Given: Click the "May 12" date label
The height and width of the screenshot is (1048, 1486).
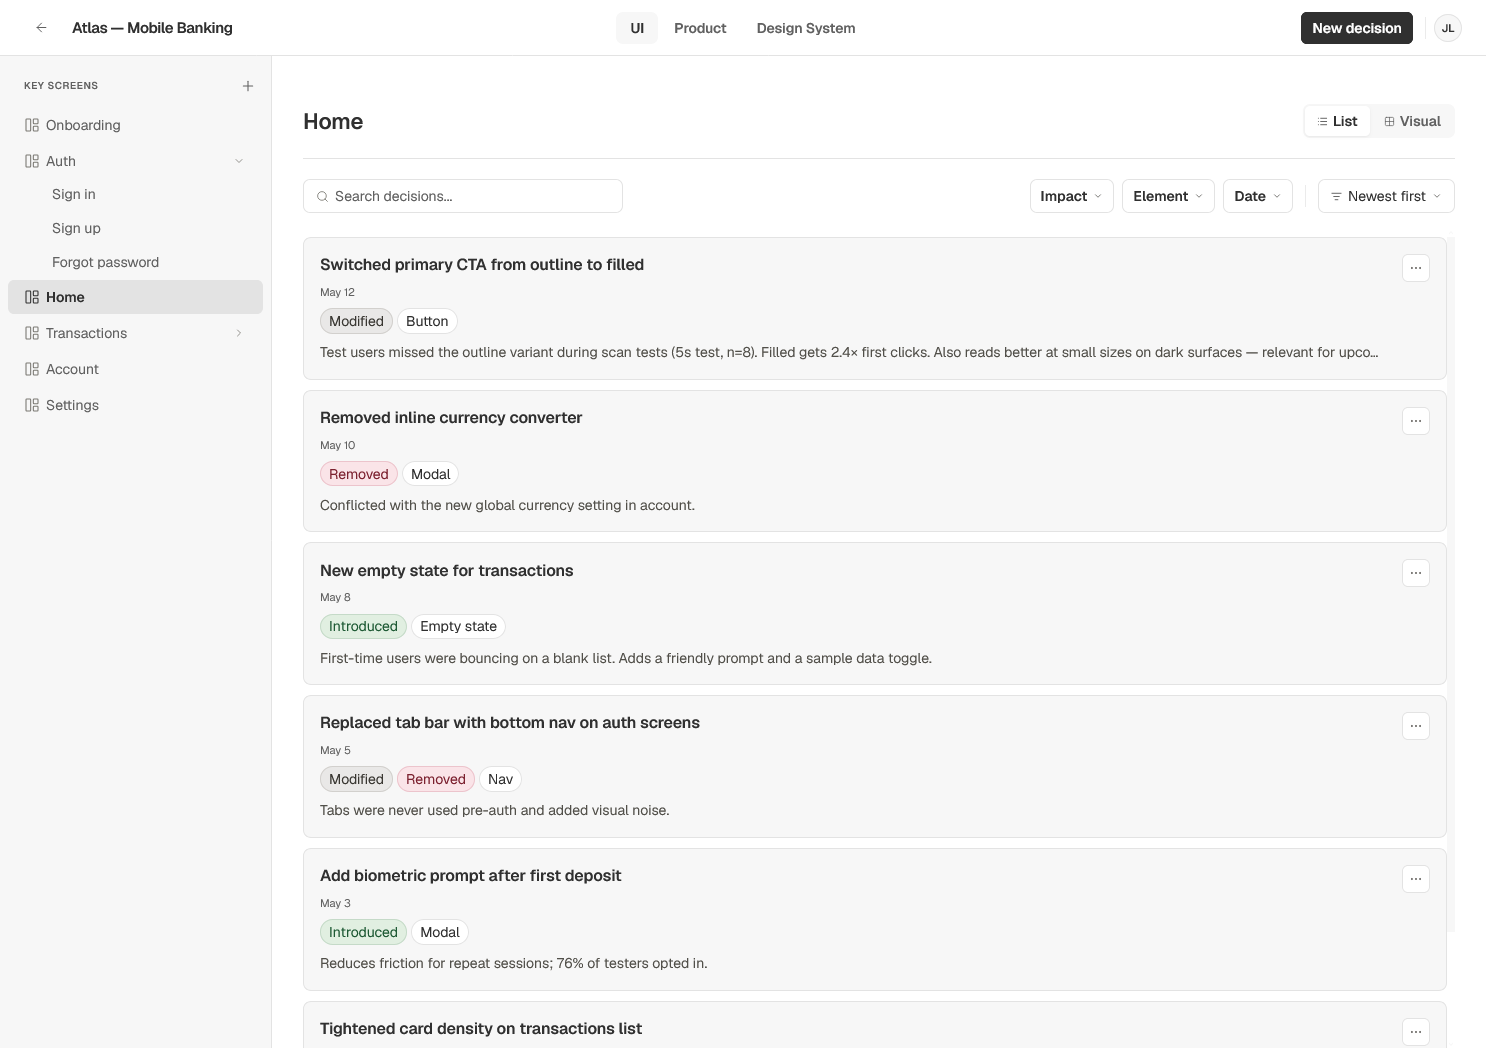Looking at the screenshot, I should (x=337, y=292).
